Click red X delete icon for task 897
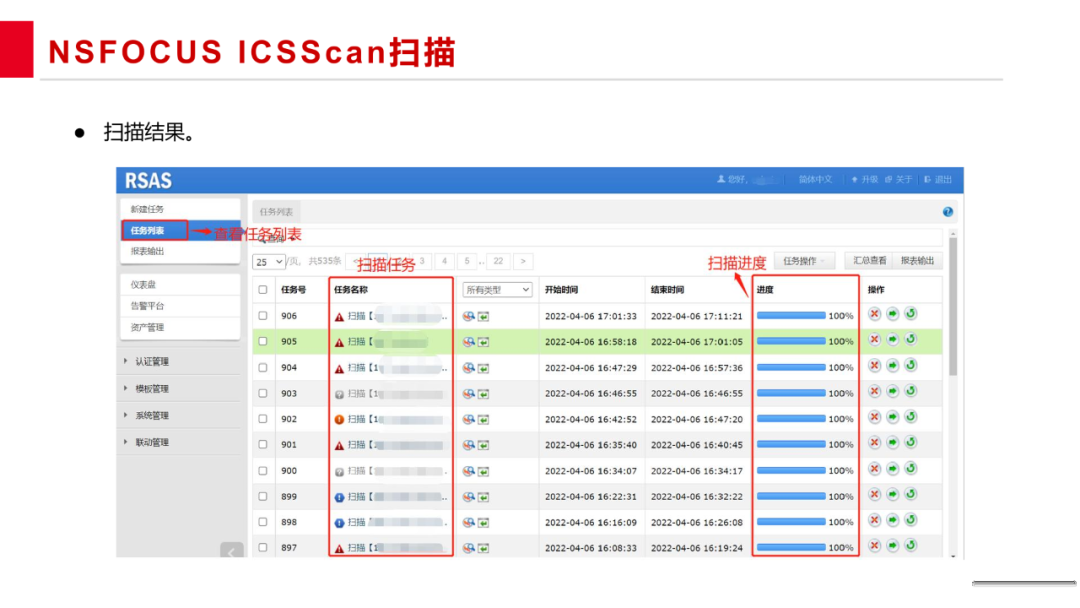The image size is (1080, 608). click(x=874, y=545)
